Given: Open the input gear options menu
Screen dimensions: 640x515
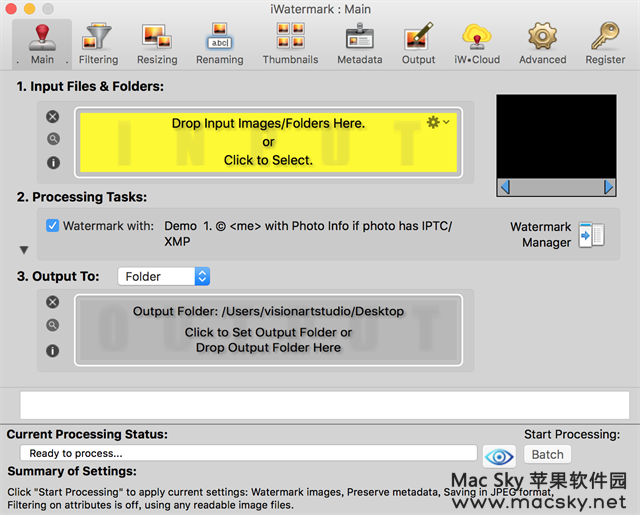Looking at the screenshot, I should pos(438,122).
